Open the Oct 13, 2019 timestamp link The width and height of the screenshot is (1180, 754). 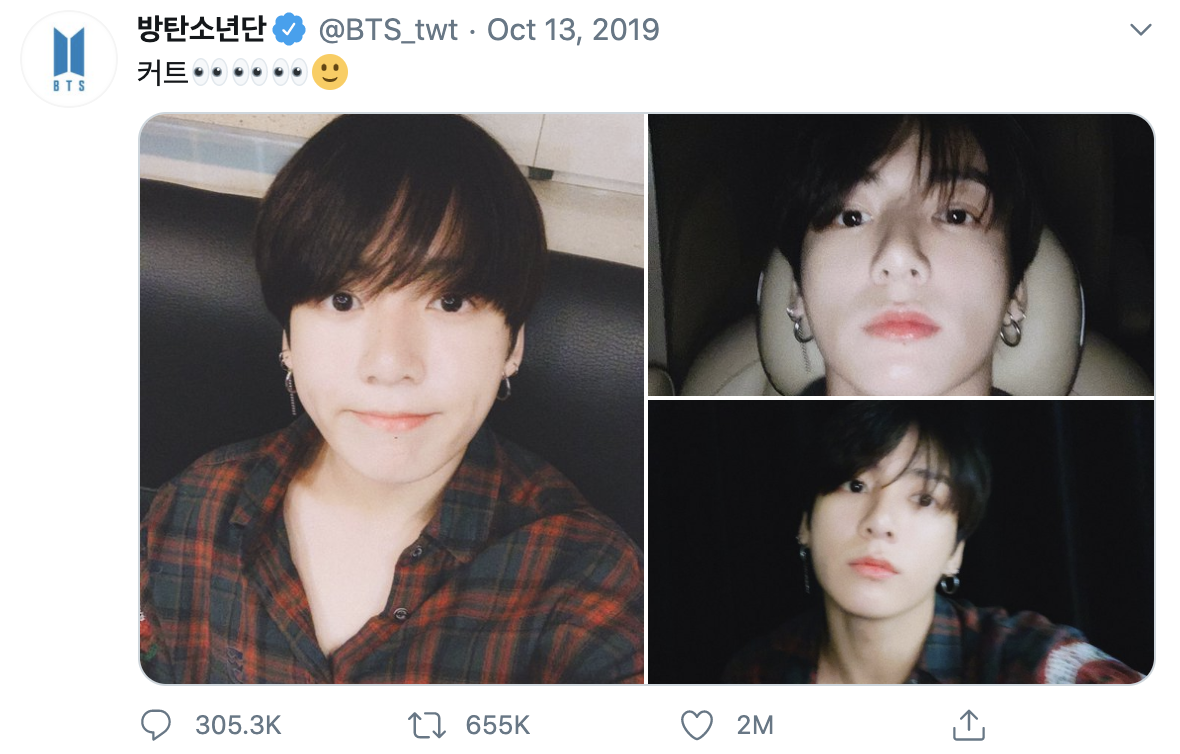tap(573, 30)
